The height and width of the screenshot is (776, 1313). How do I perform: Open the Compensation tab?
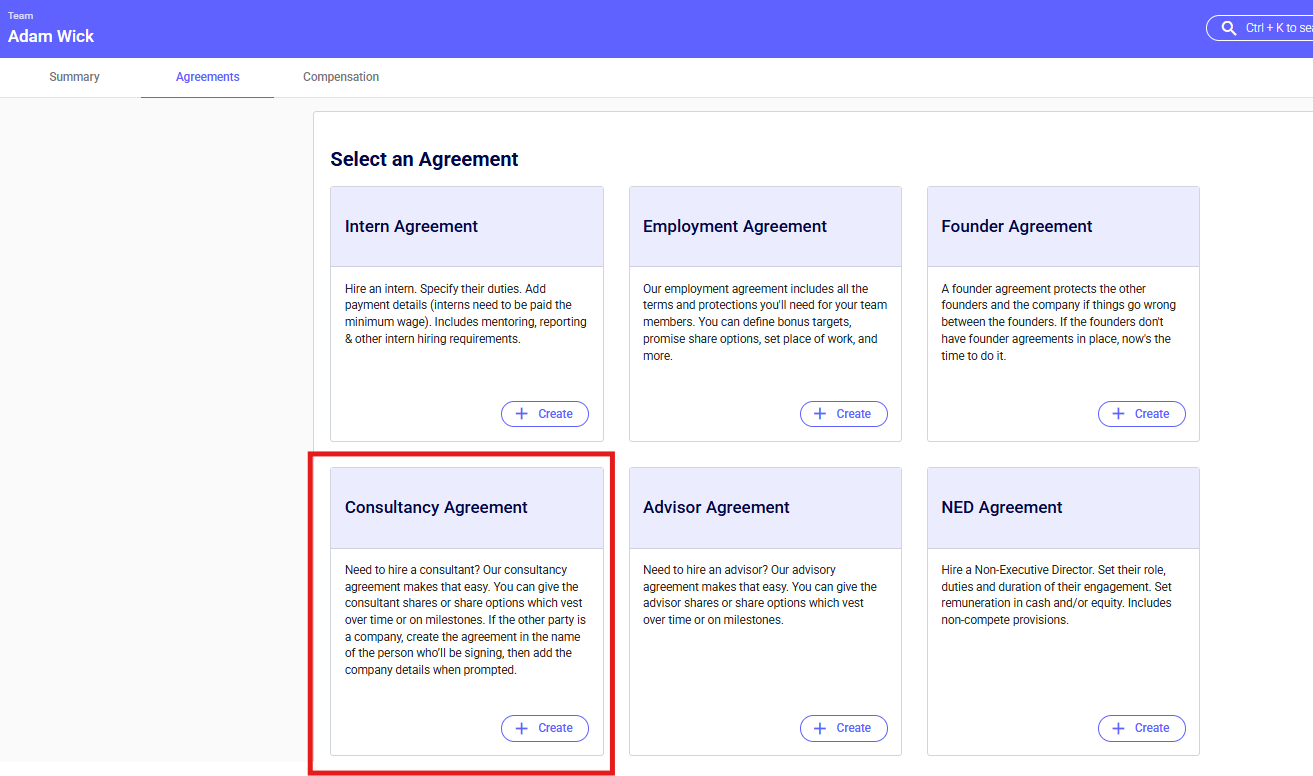pyautogui.click(x=341, y=77)
